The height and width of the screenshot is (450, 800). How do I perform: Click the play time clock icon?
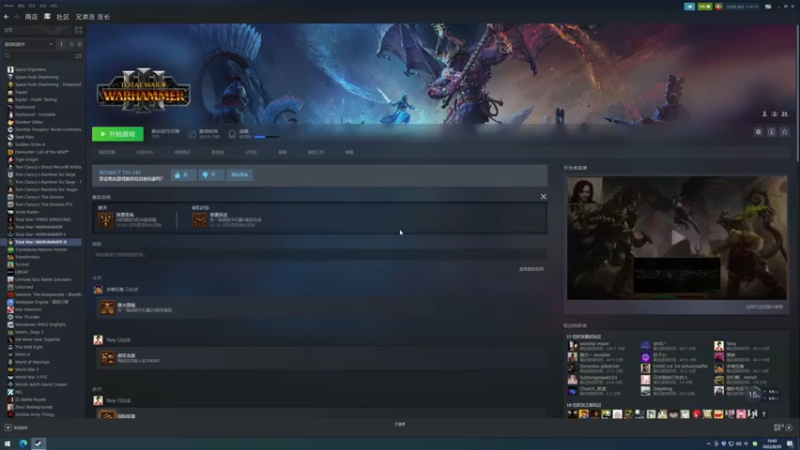[192, 134]
